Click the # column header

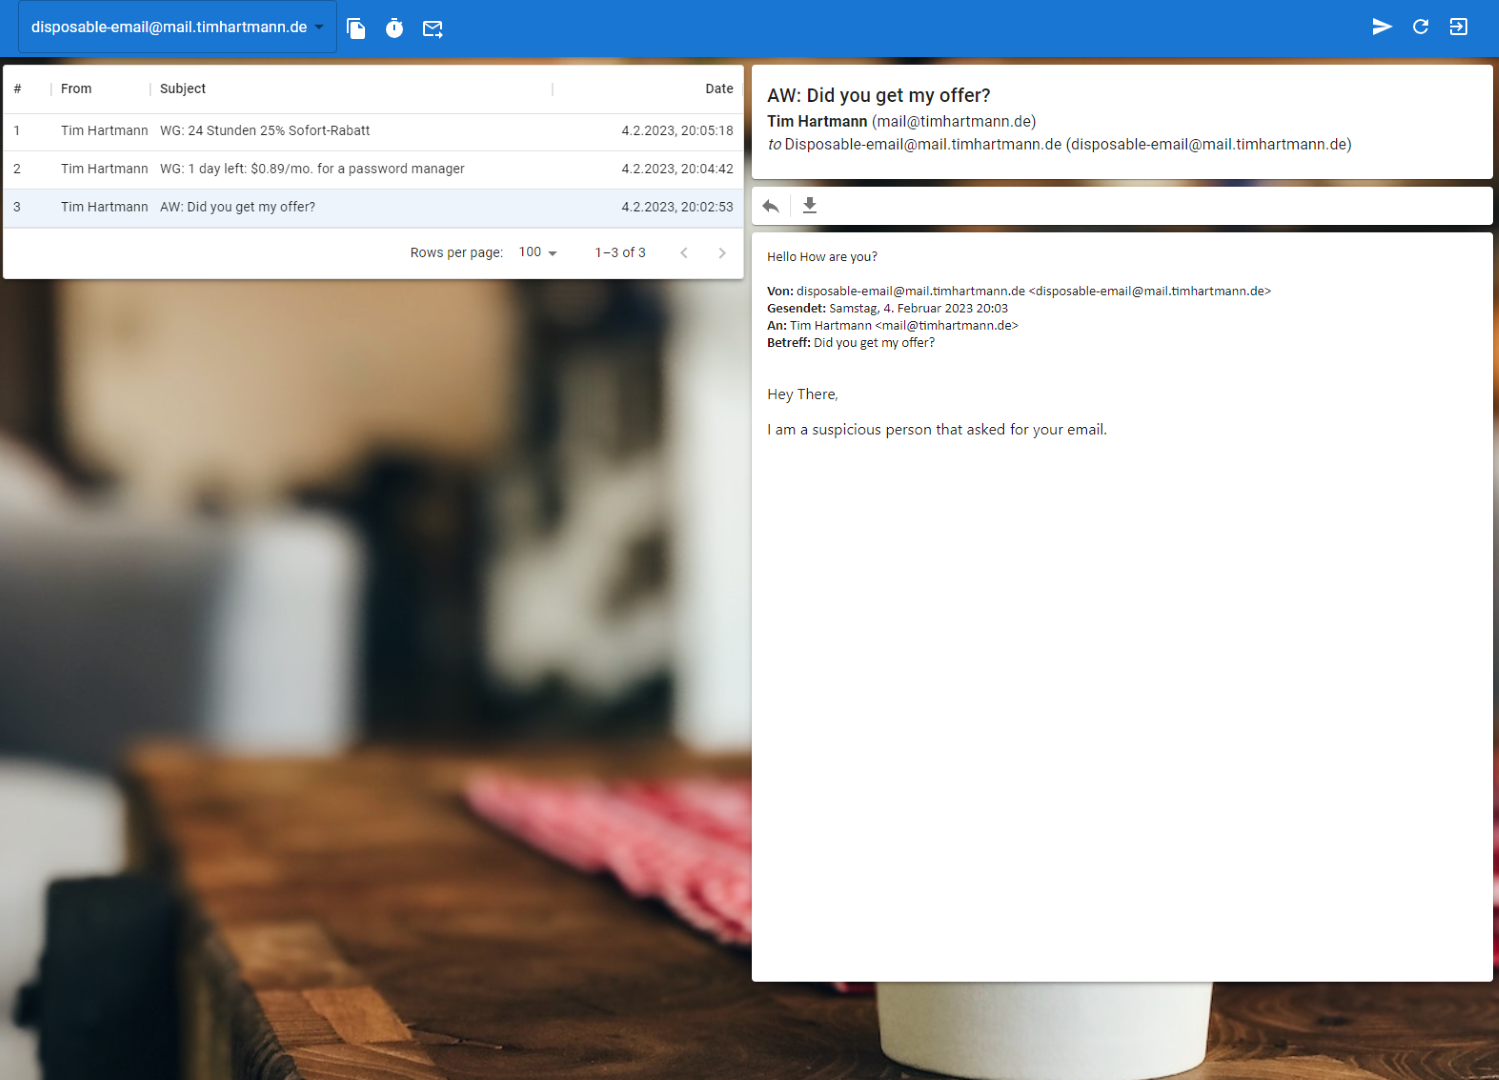pyautogui.click(x=17, y=89)
